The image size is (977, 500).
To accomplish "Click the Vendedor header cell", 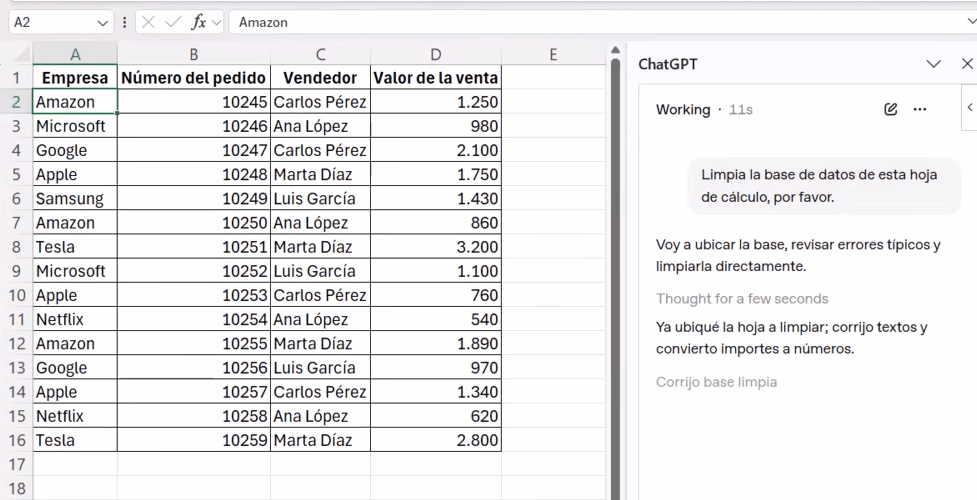I will coord(320,78).
